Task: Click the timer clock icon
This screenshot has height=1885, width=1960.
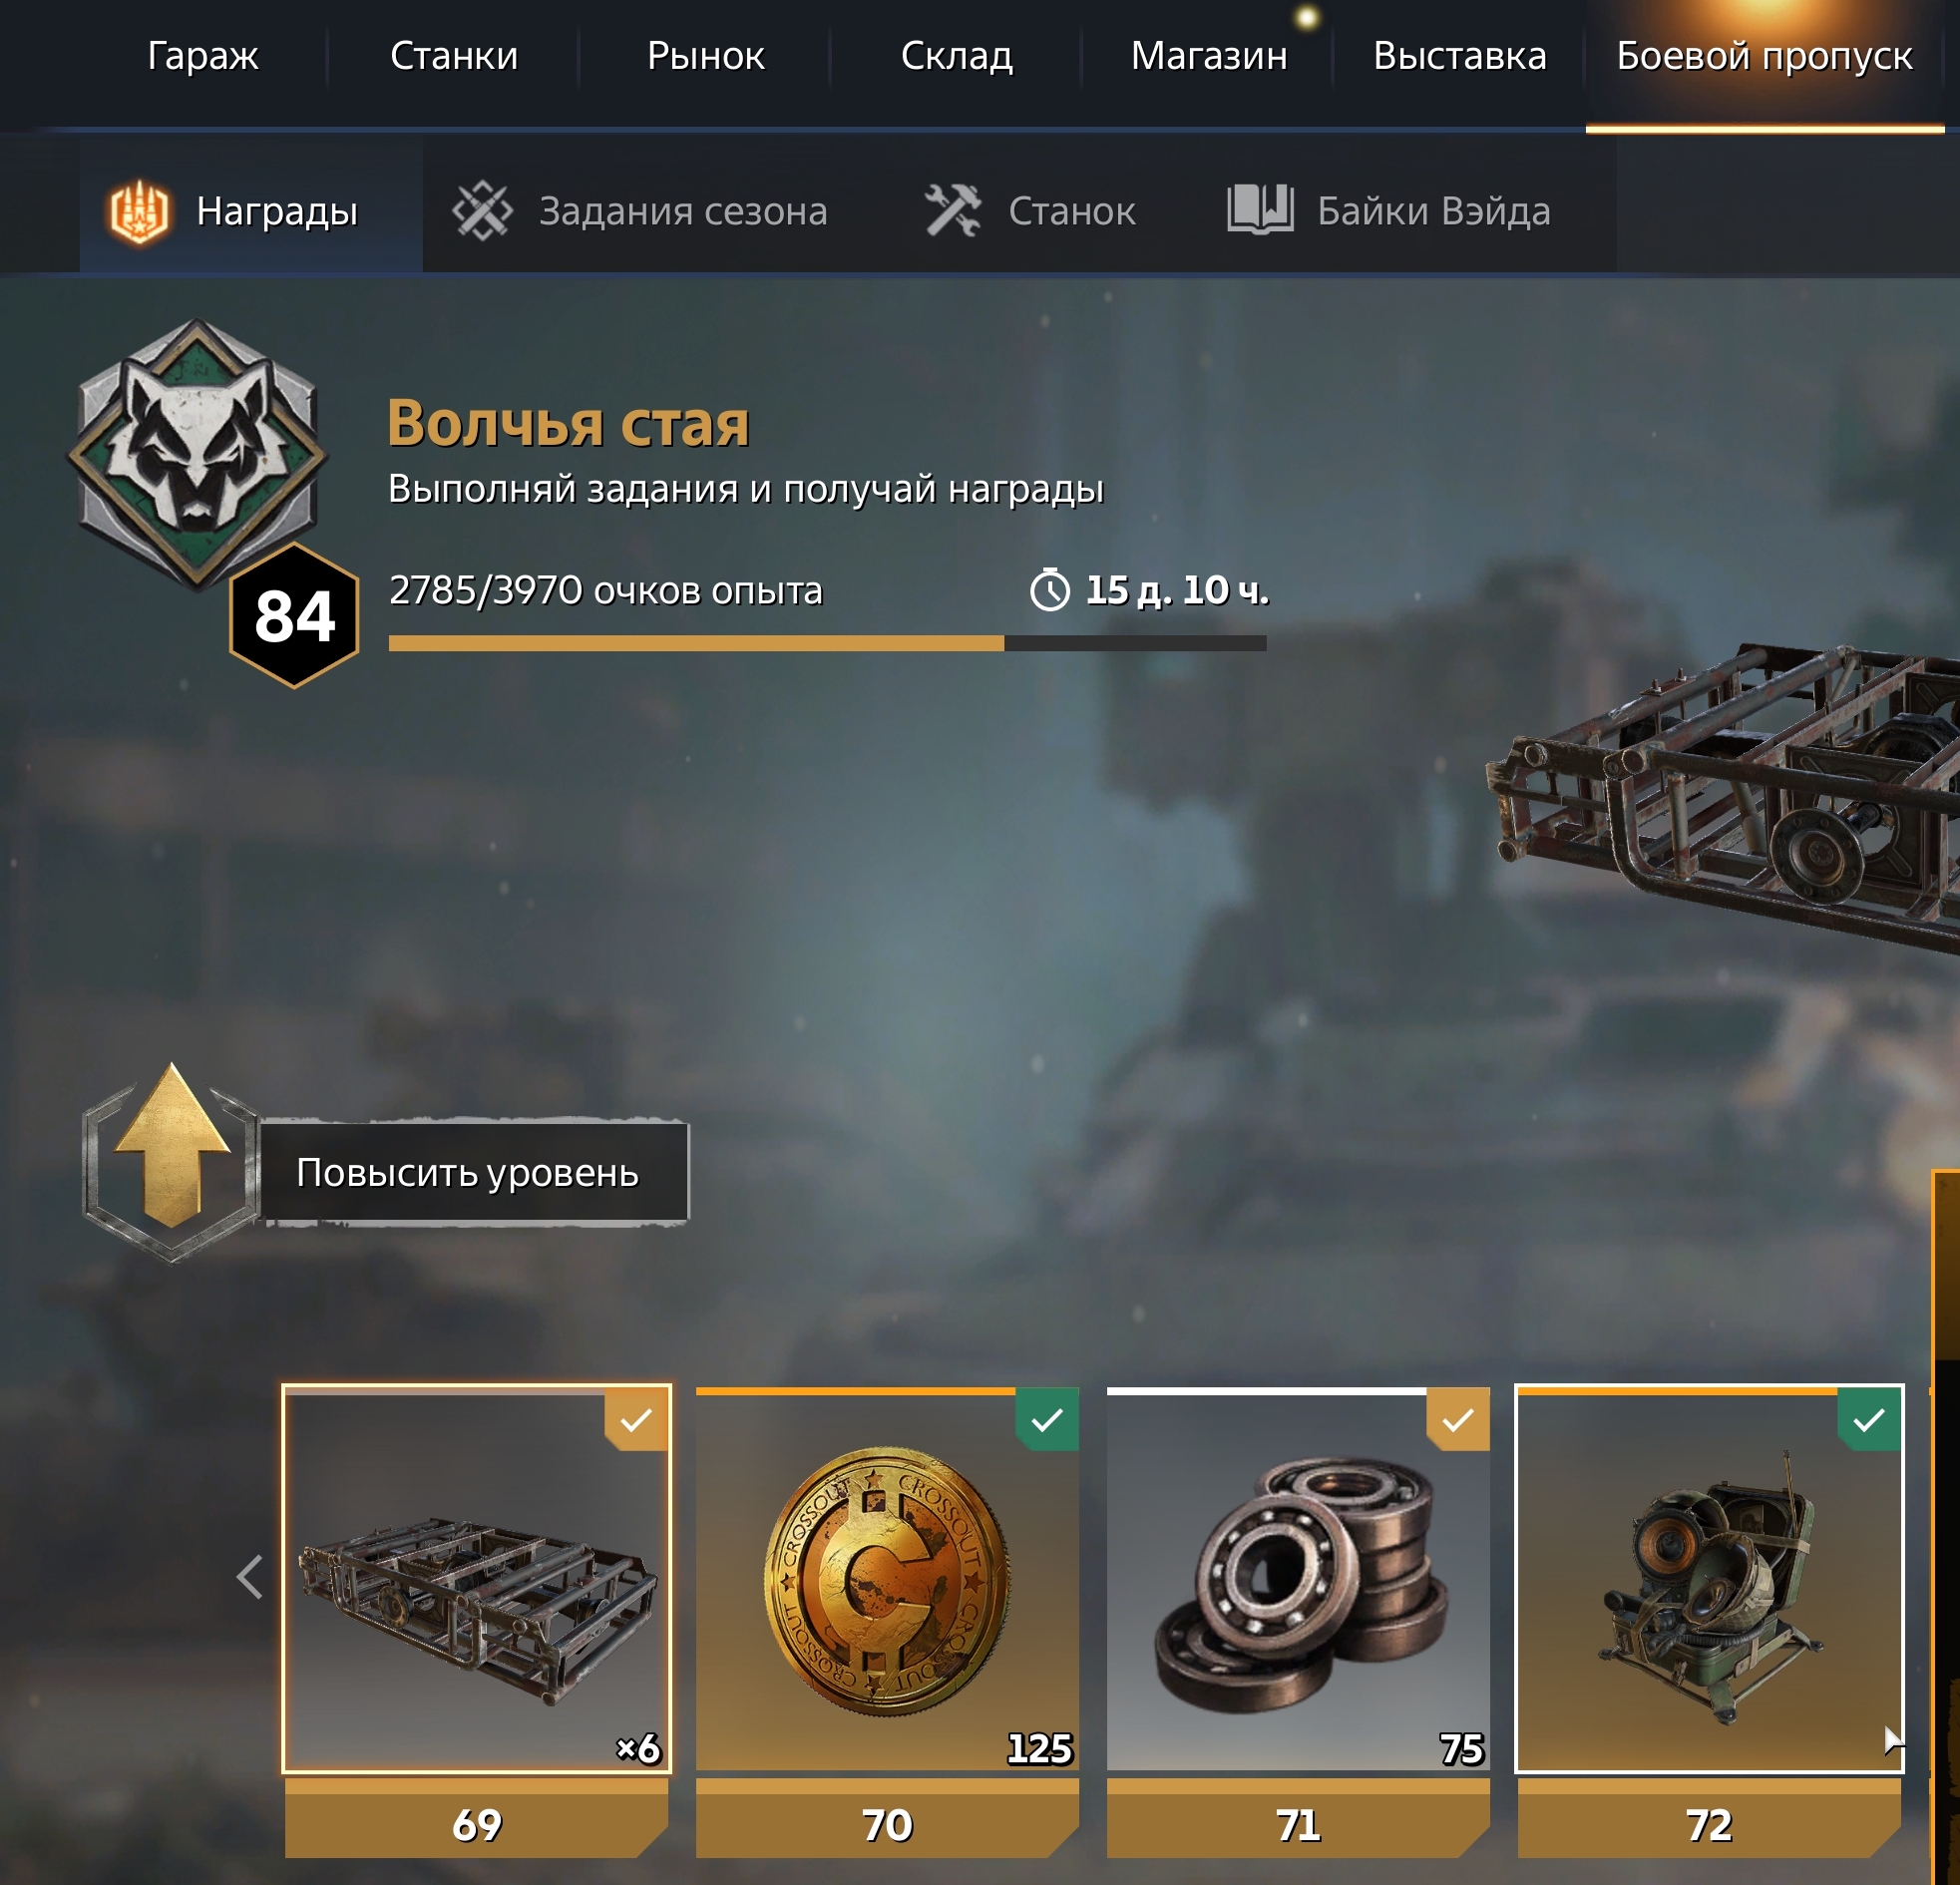Action: pos(1050,589)
